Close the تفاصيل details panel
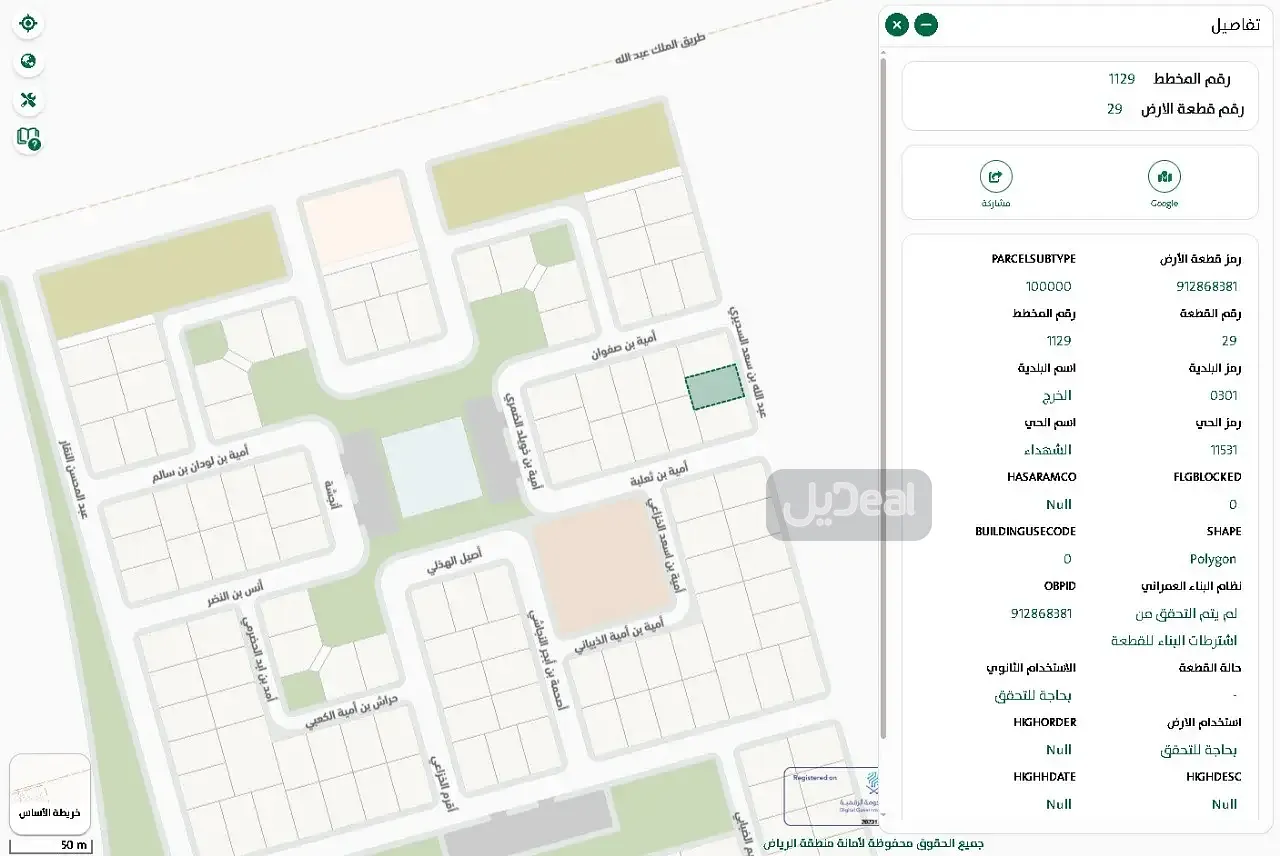Image resolution: width=1280 pixels, height=856 pixels. click(897, 25)
